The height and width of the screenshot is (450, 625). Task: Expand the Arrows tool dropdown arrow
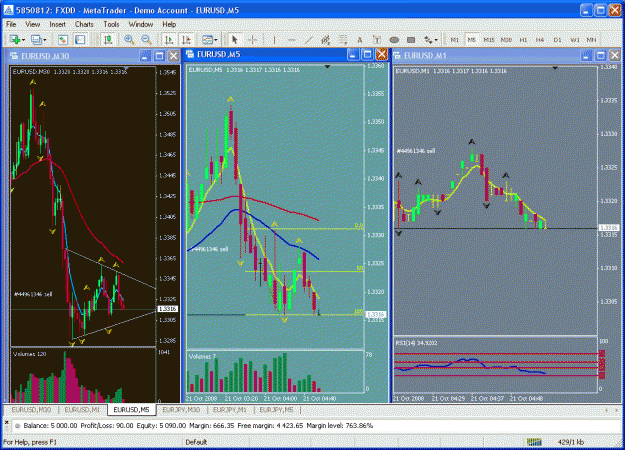click(436, 40)
